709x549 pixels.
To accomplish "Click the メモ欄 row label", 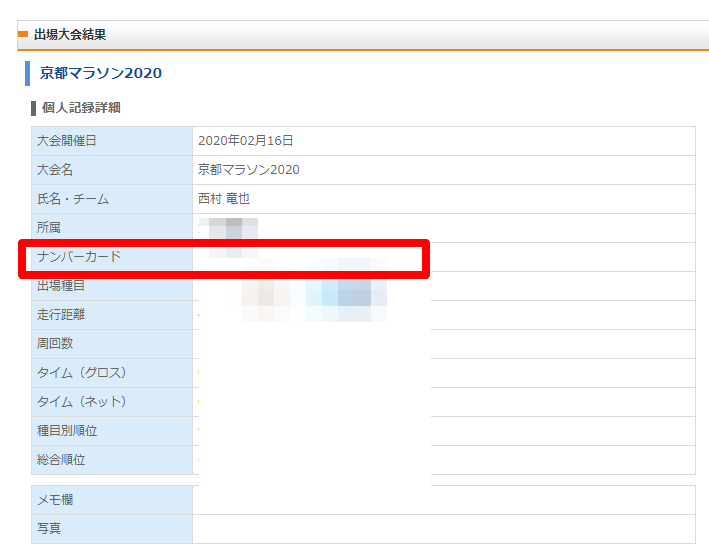I will pos(55,500).
